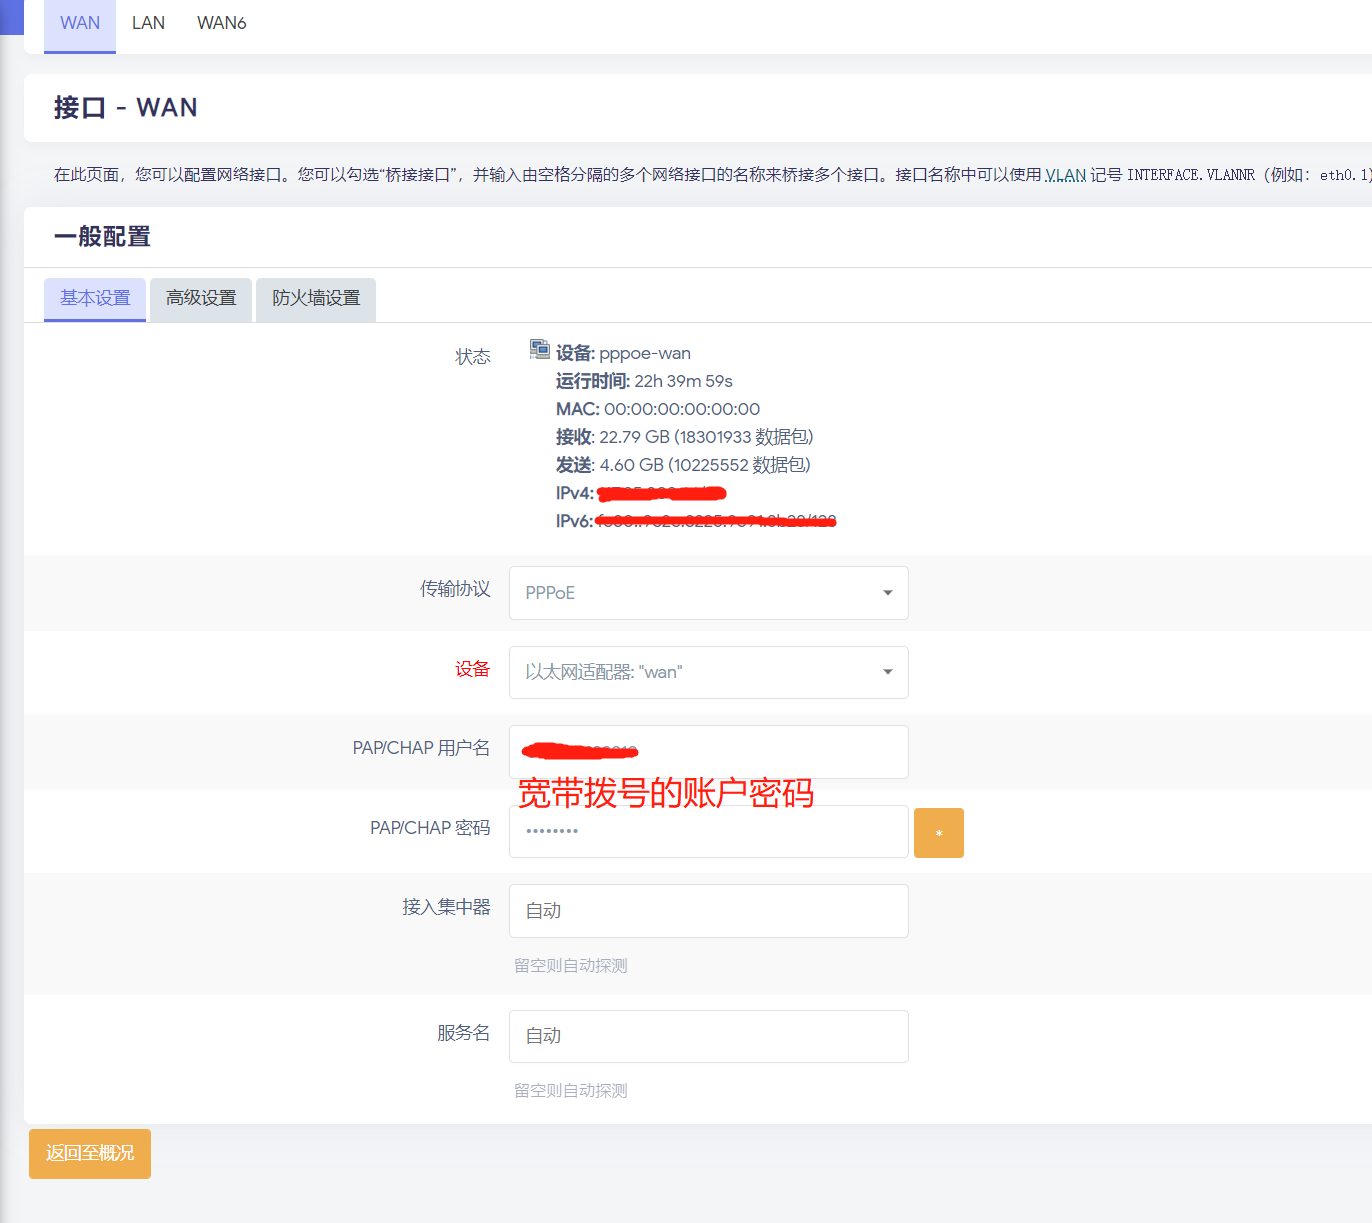Open the LAN interface tab
Image resolution: width=1372 pixels, height=1223 pixels.
pyautogui.click(x=148, y=23)
